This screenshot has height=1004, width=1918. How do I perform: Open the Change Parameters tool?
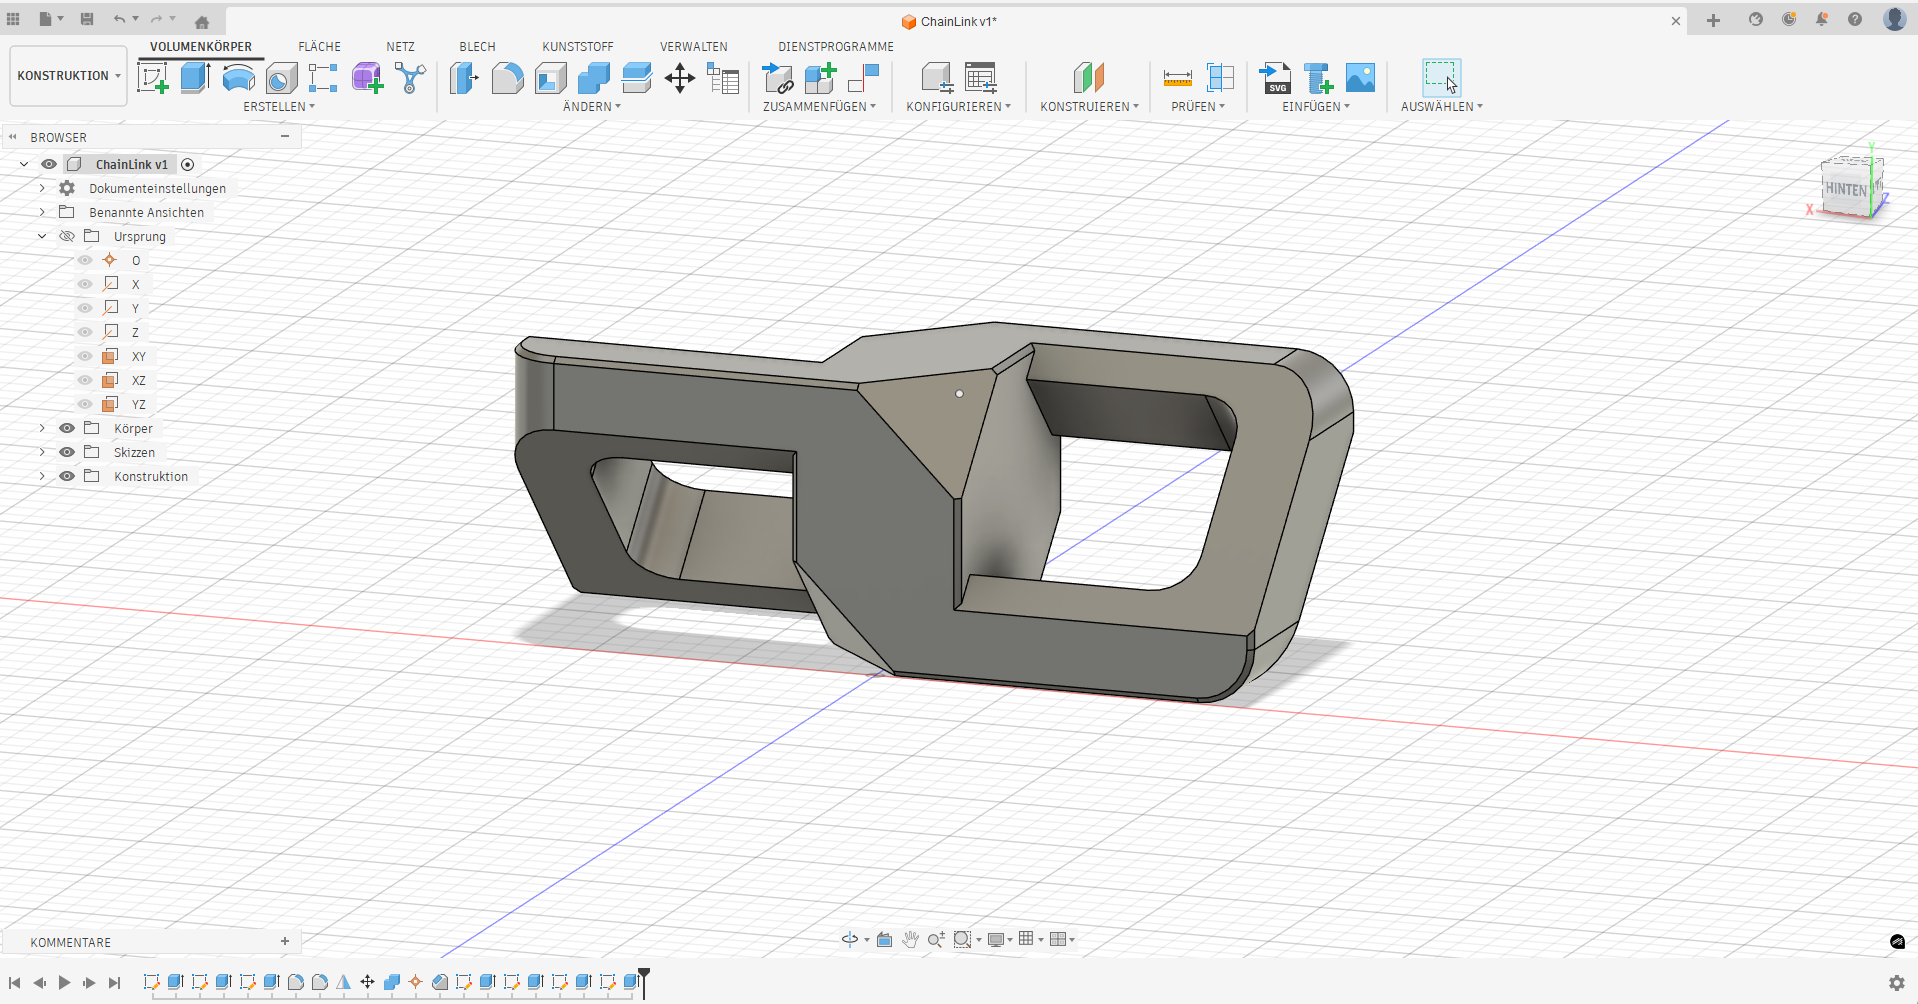tap(722, 78)
